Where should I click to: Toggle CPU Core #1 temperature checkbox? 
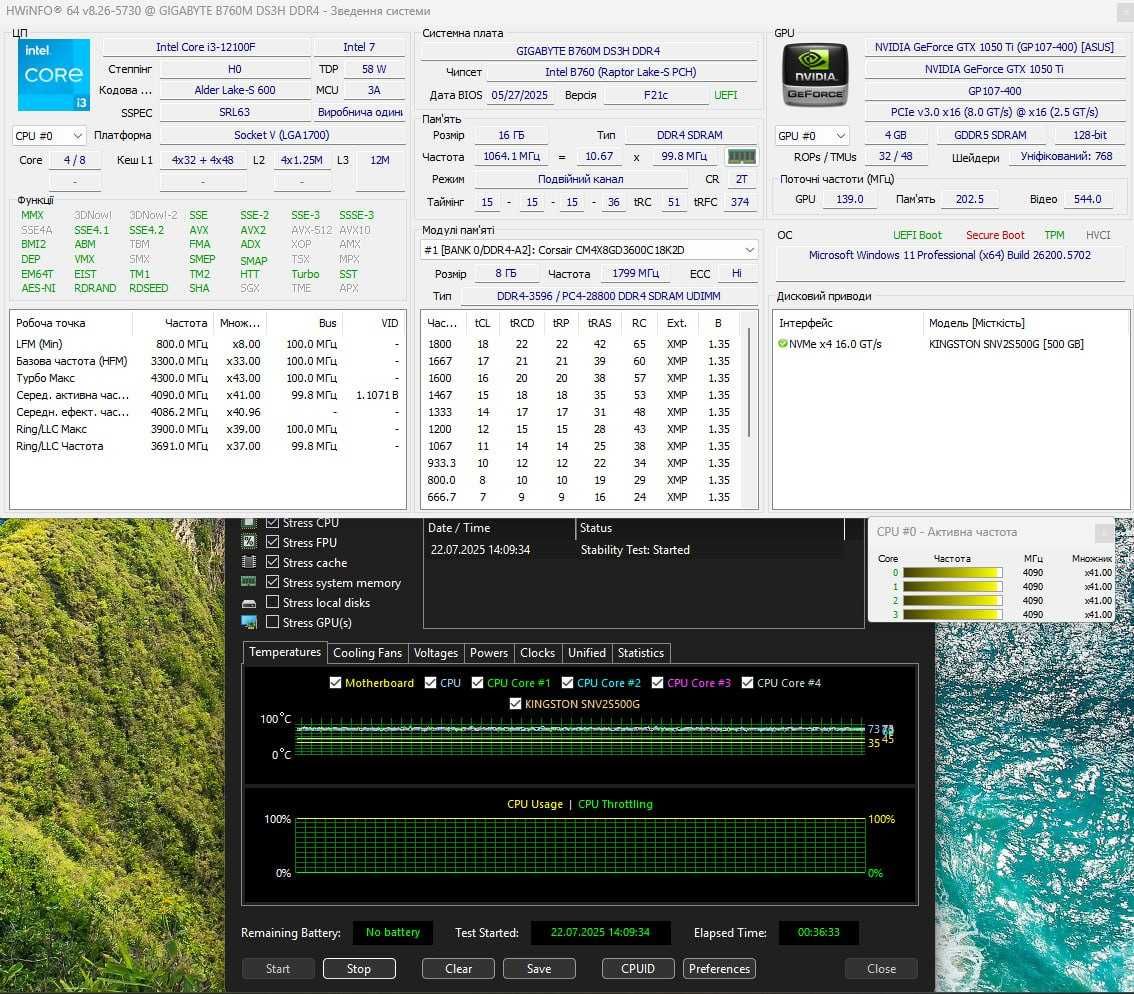477,683
